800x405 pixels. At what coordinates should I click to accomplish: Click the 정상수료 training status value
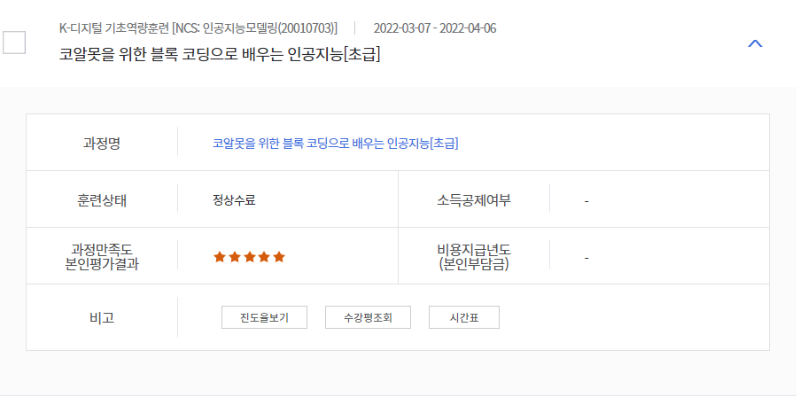[234, 200]
